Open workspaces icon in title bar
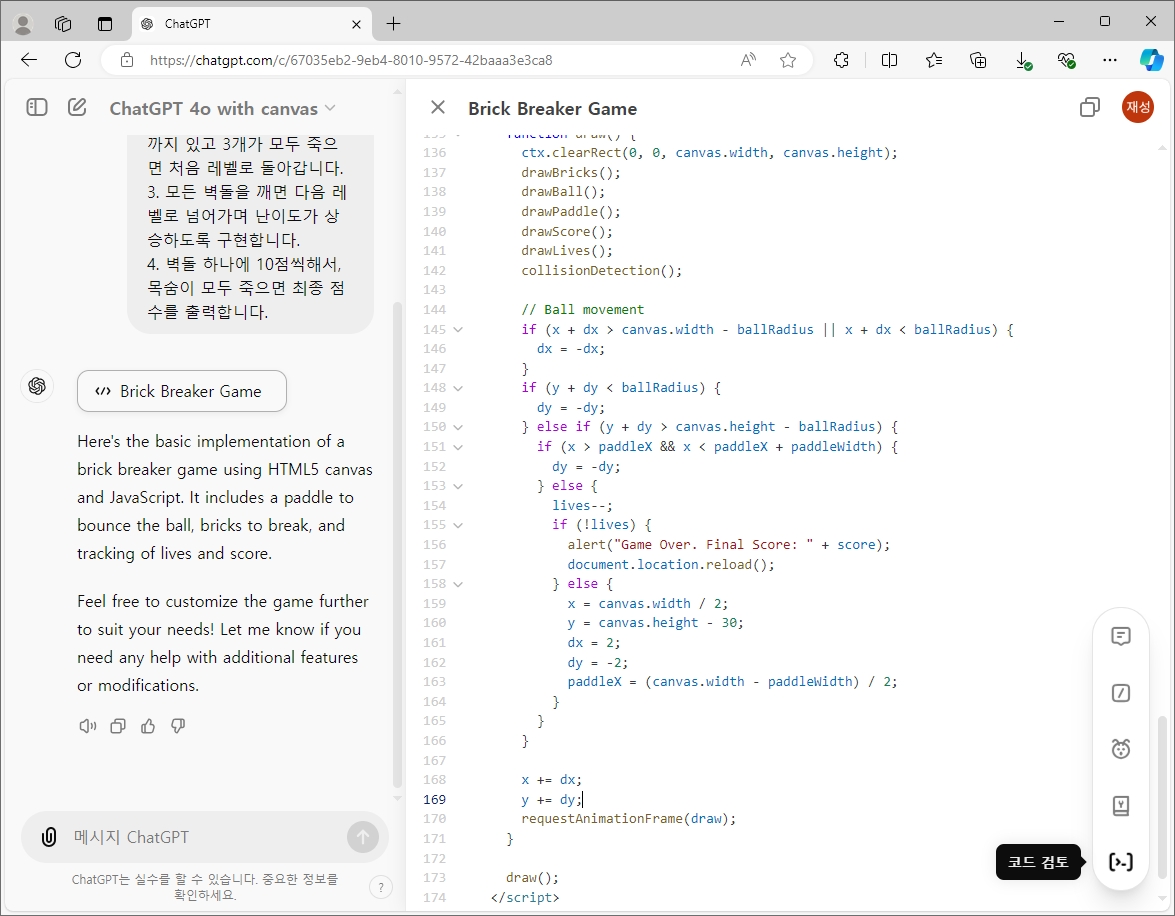The width and height of the screenshot is (1175, 916). (63, 24)
